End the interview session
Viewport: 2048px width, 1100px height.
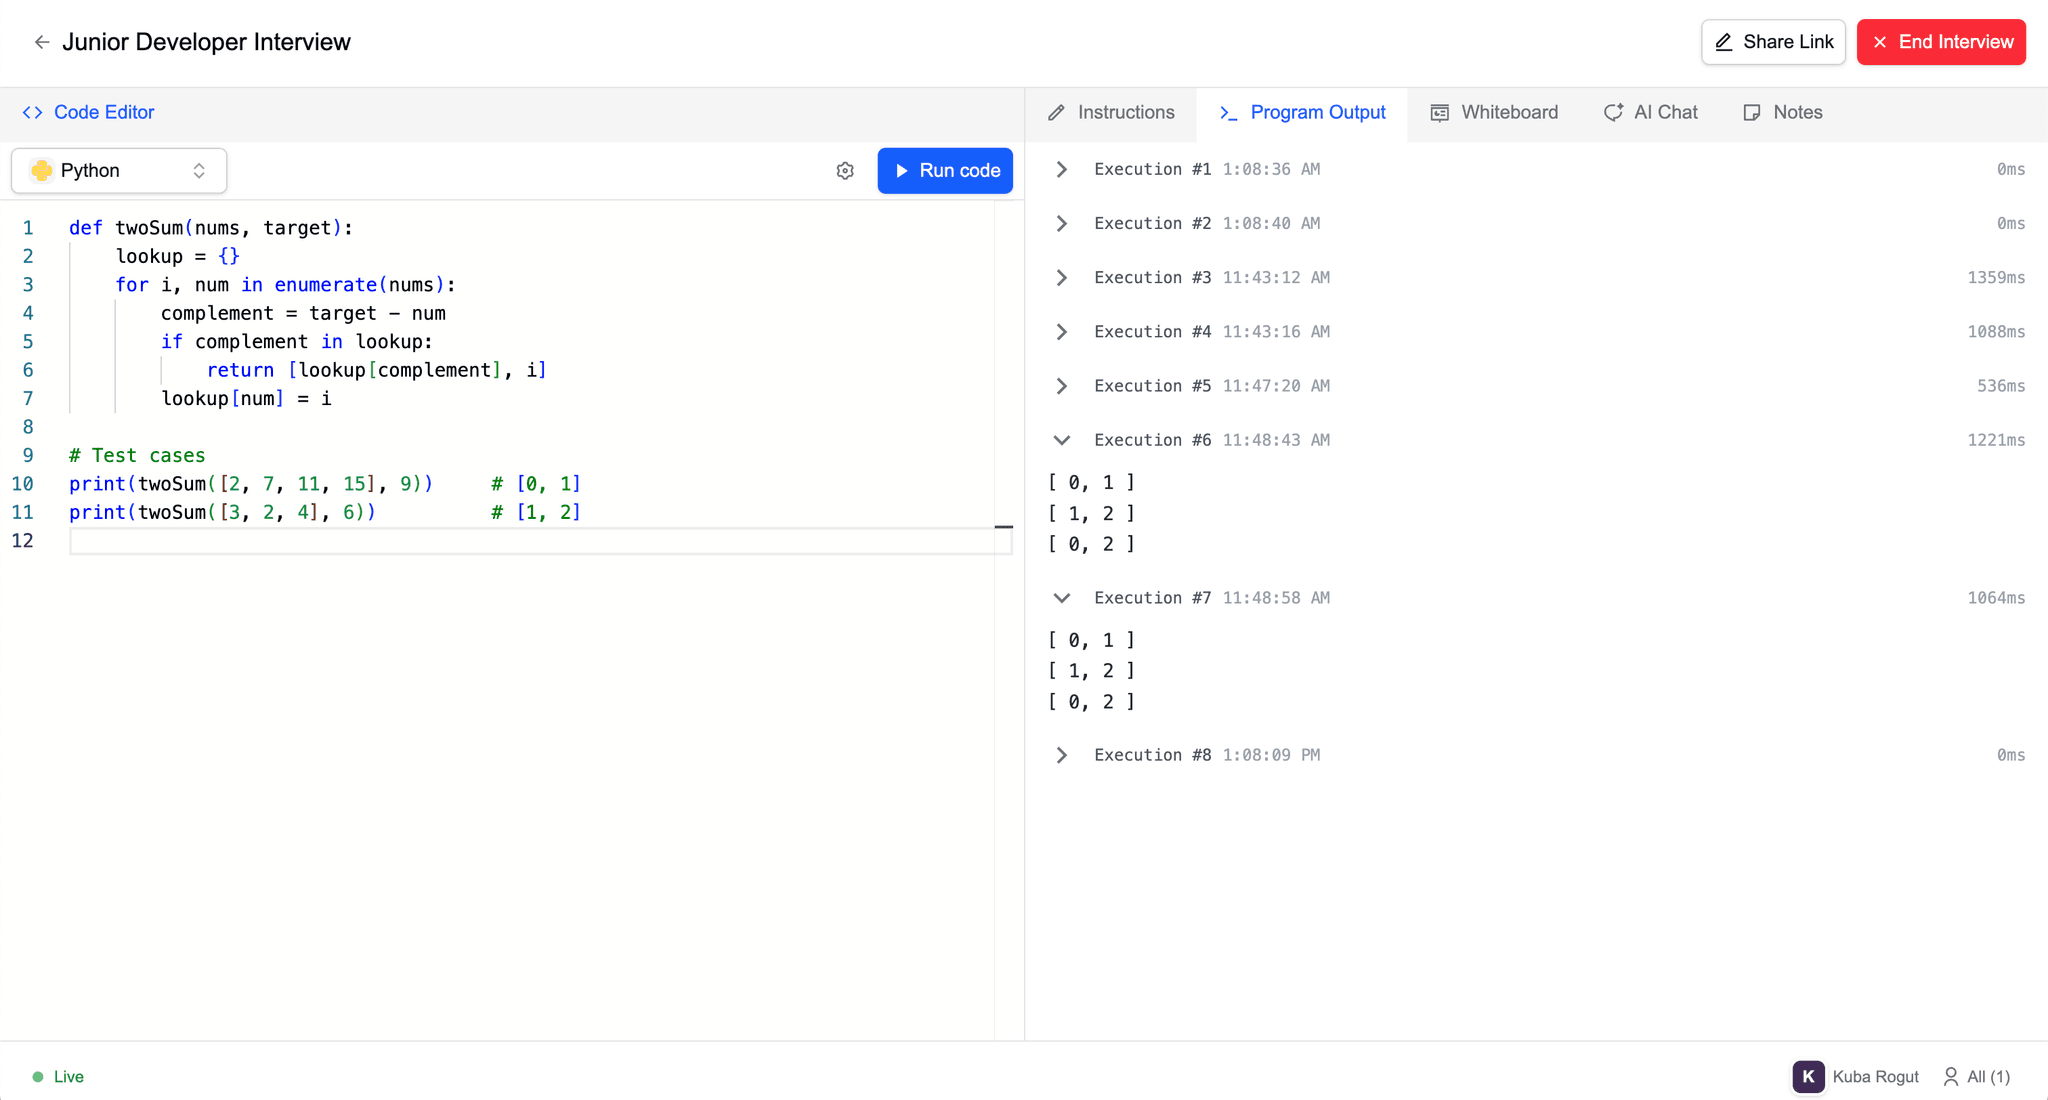pyautogui.click(x=1940, y=42)
